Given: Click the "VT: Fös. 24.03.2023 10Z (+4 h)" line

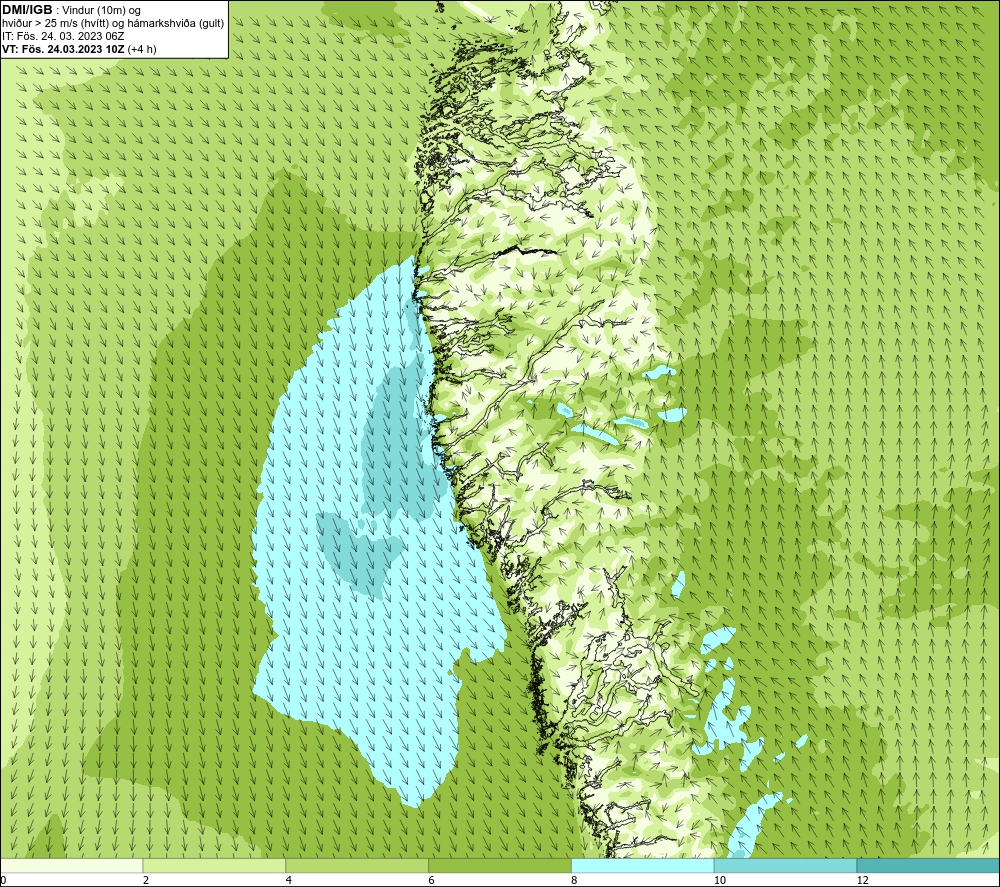Looking at the screenshot, I should click(x=79, y=49).
